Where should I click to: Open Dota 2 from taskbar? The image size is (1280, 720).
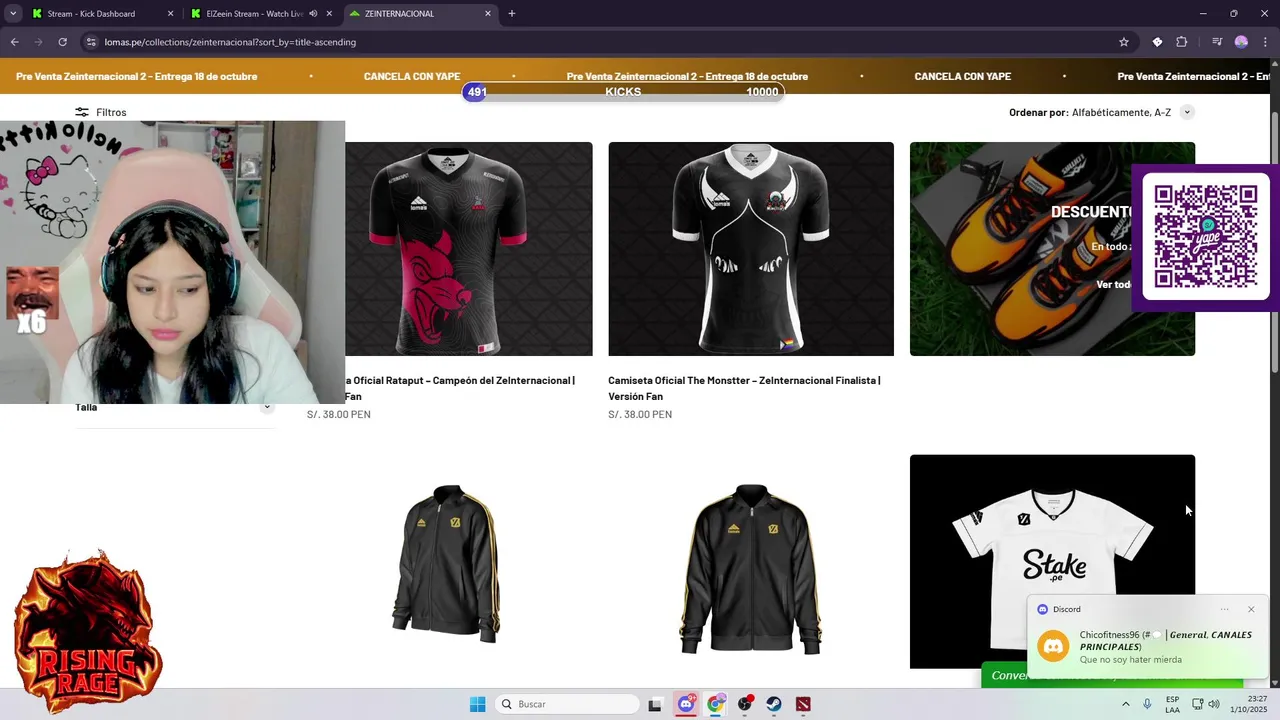[803, 704]
